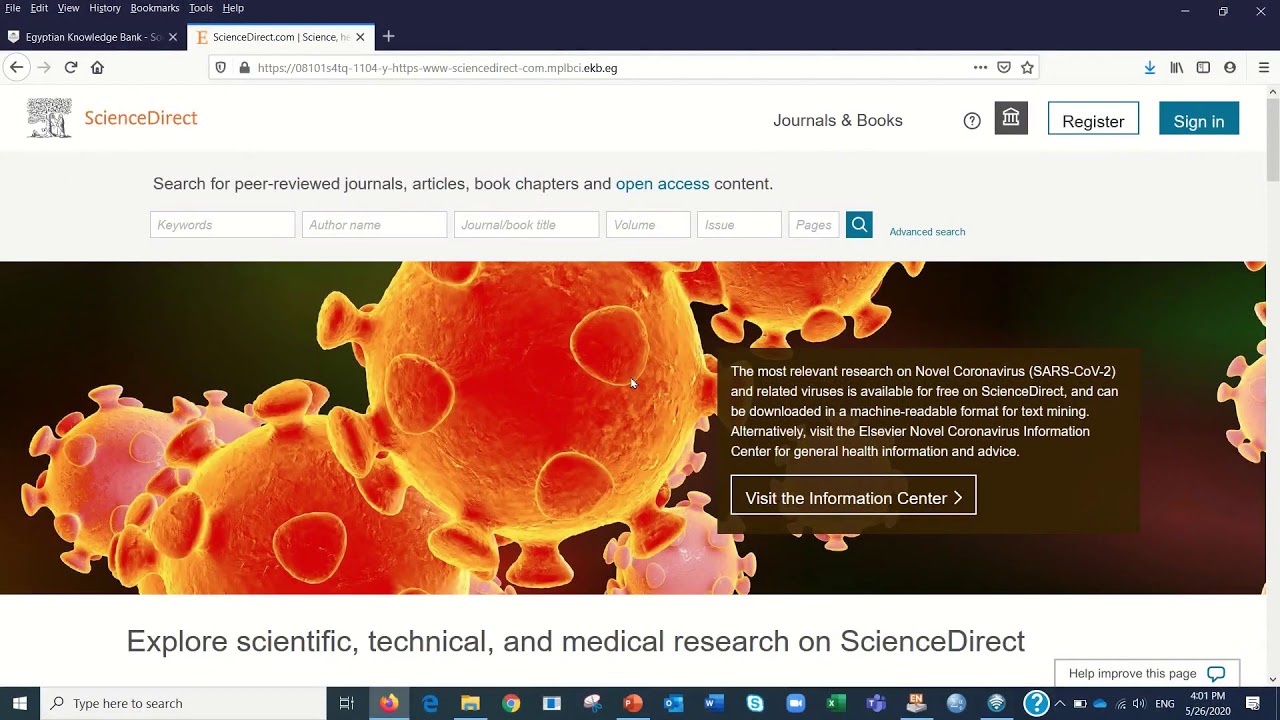The height and width of the screenshot is (720, 1280).
Task: Click into Issue field
Action: 739,225
